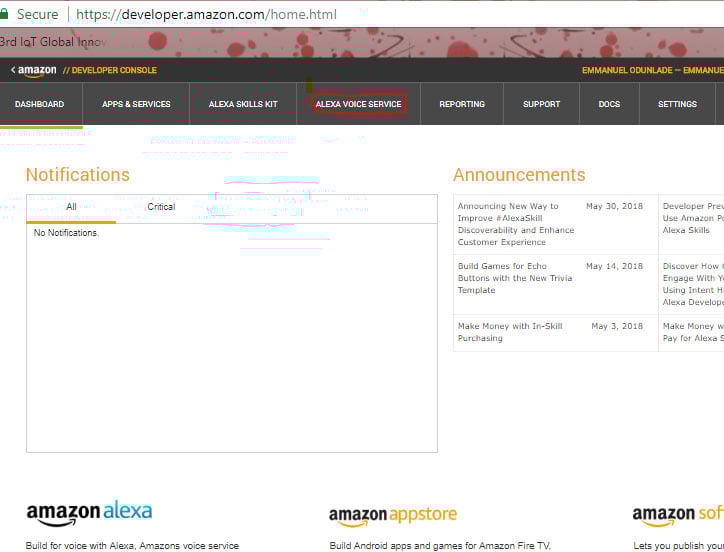Viewport: 724px width, 552px height.
Task: Click the Emmanuel Odunlade account name
Action: [653, 70]
